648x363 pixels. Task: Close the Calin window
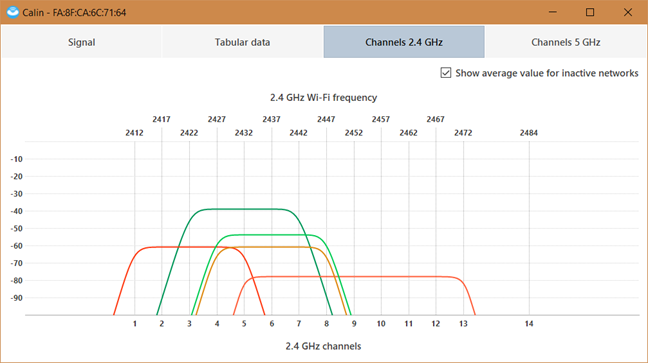coord(628,12)
